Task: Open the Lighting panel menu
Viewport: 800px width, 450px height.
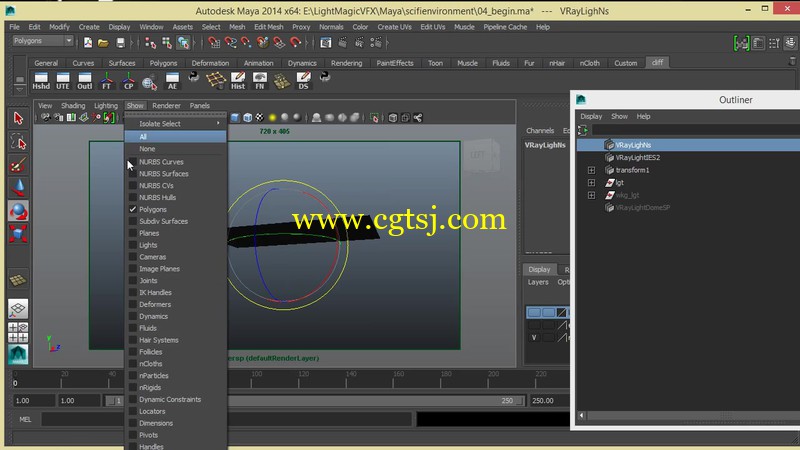Action: click(106, 106)
